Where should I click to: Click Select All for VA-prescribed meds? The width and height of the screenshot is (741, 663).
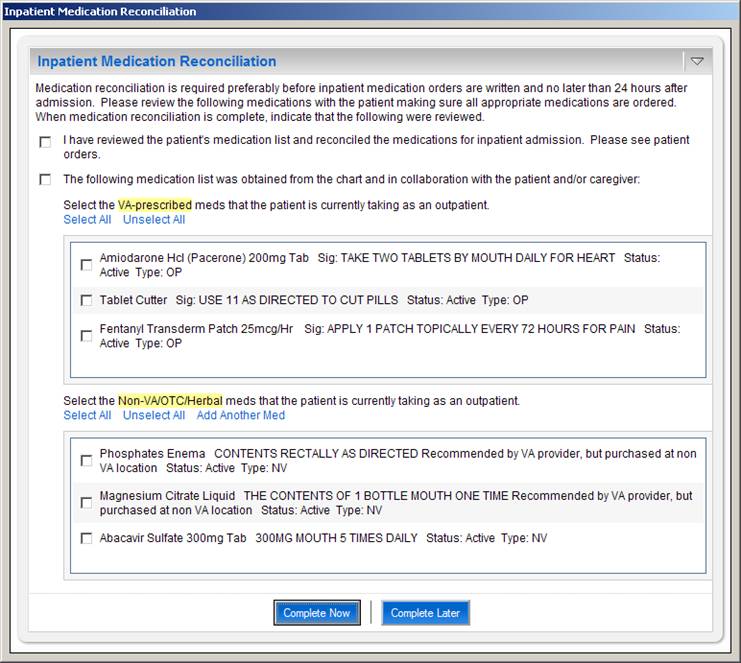87,220
